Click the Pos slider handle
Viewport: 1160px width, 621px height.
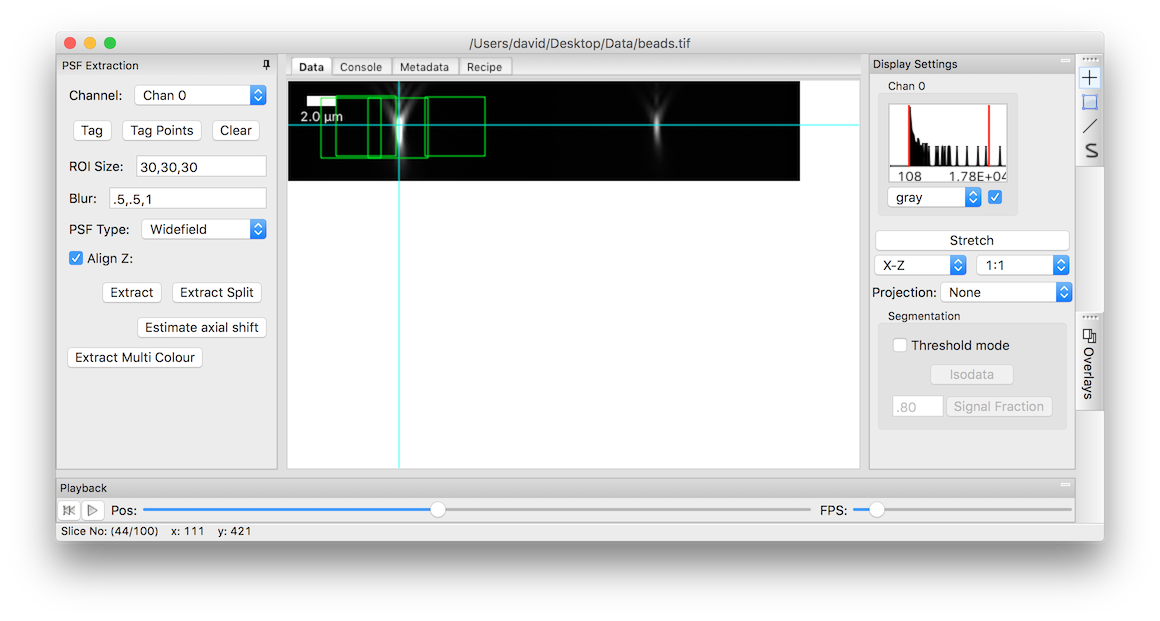pos(438,510)
